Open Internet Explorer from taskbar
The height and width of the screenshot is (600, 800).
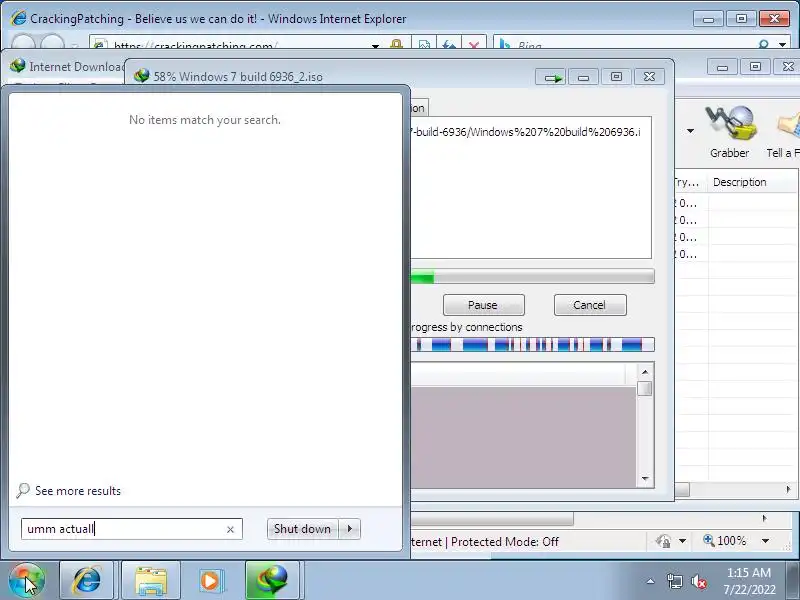[x=87, y=581]
